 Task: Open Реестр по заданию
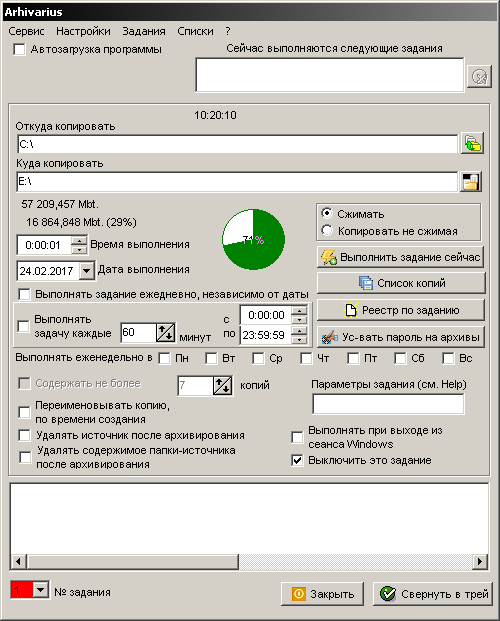[401, 310]
